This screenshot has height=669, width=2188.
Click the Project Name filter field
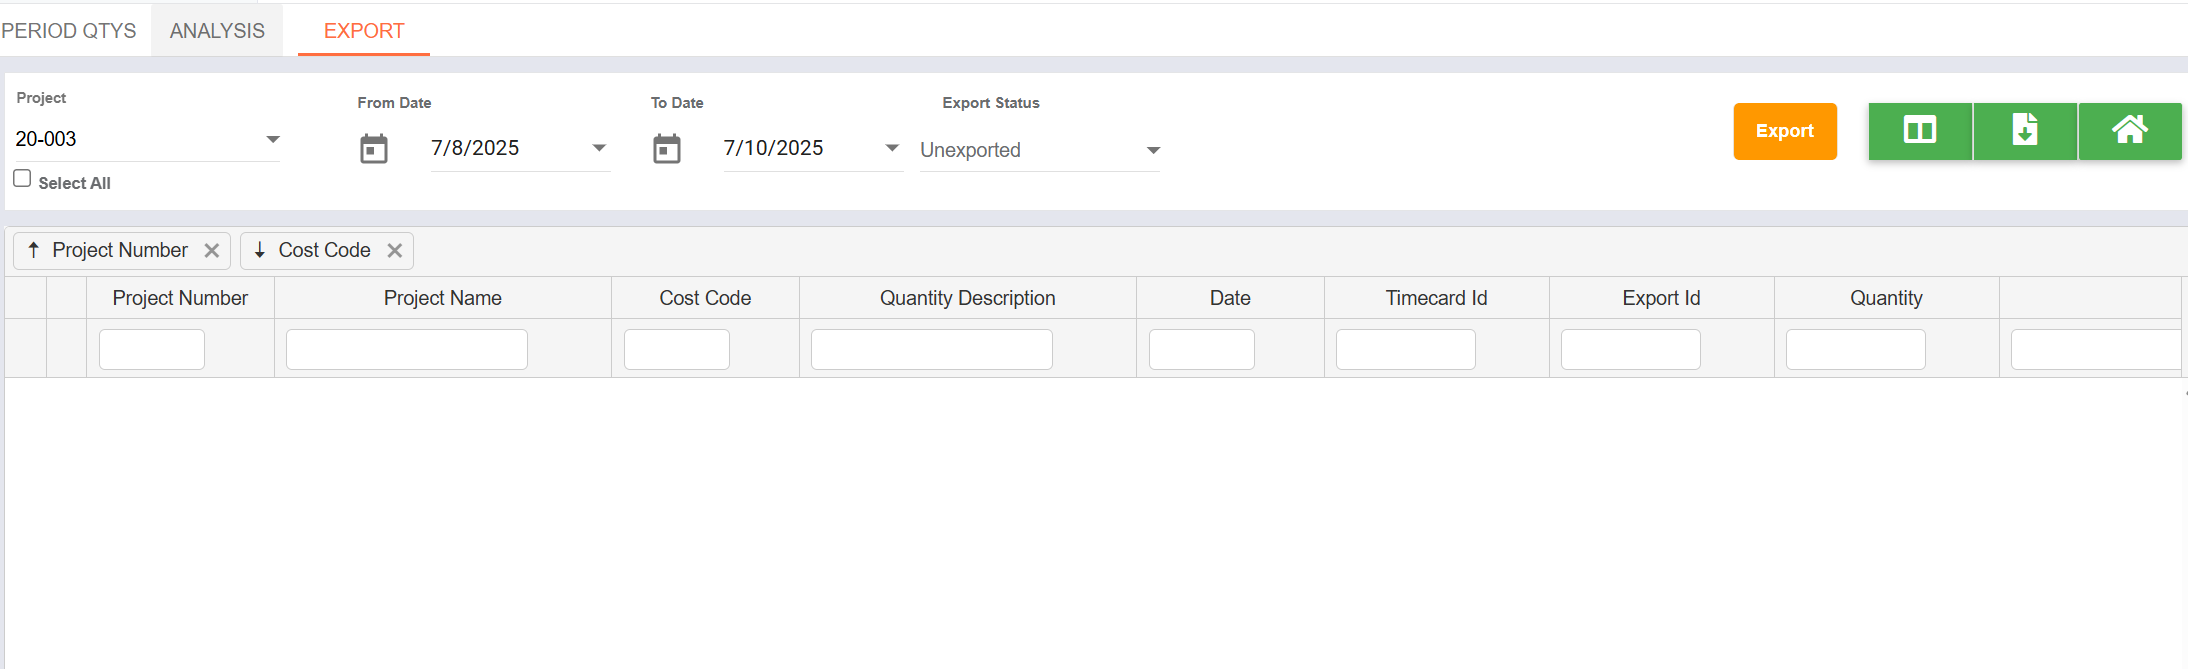point(407,350)
